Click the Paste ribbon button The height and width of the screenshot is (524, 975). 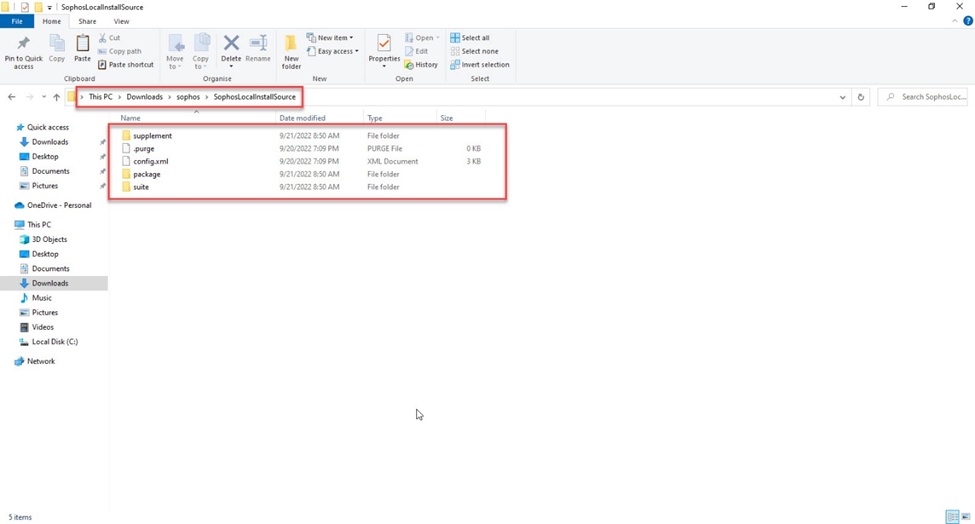82,49
